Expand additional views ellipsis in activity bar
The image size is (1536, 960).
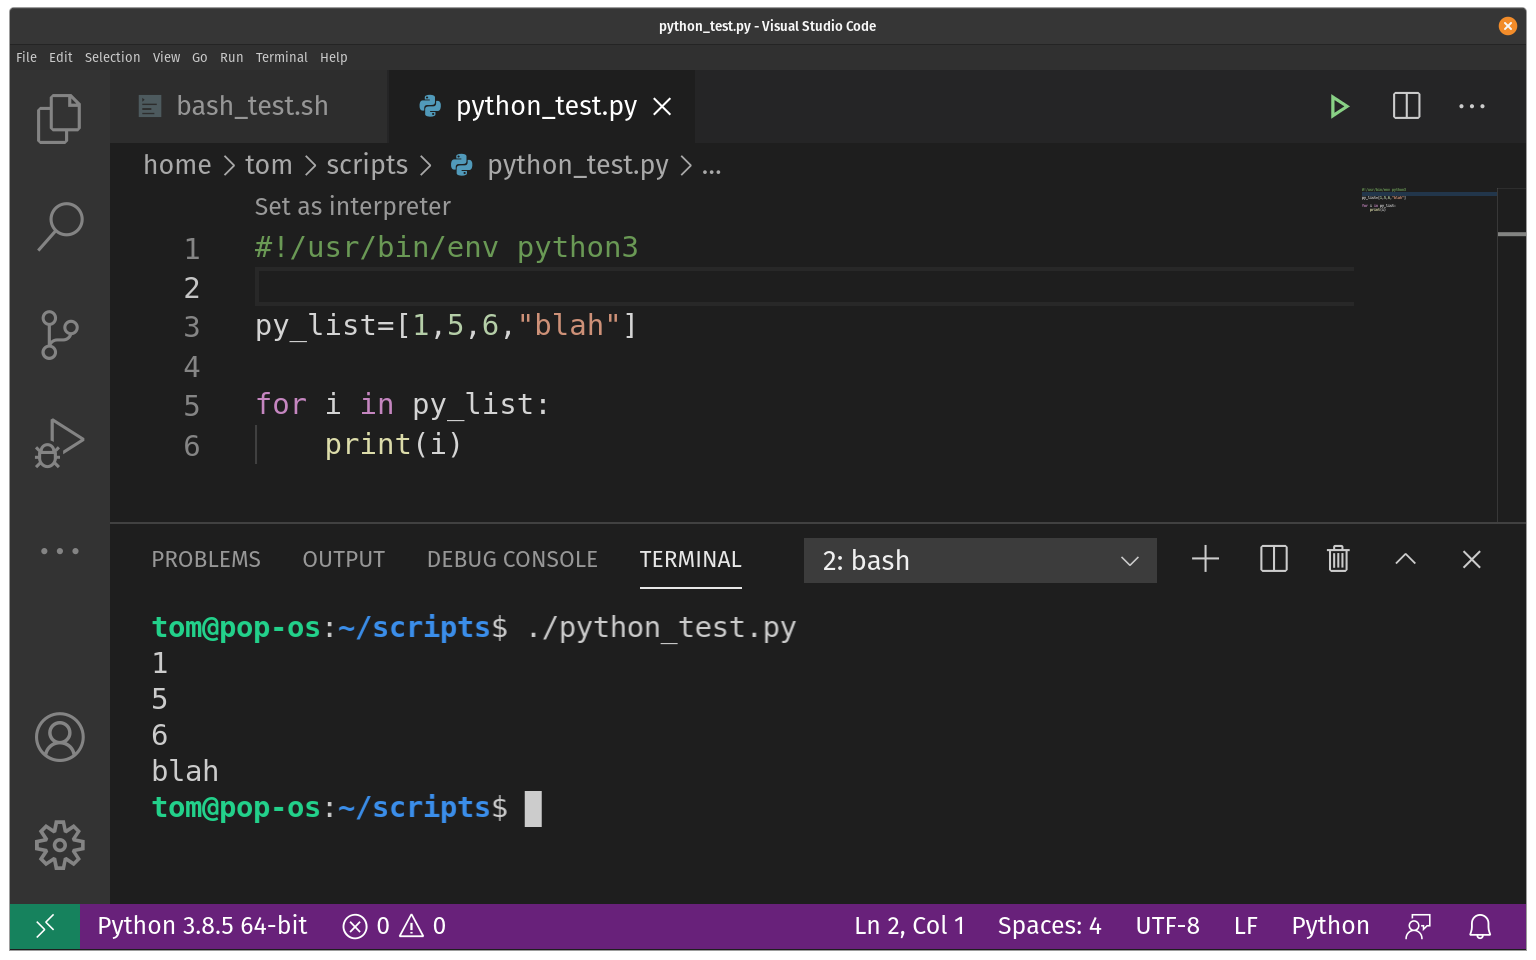coord(59,551)
